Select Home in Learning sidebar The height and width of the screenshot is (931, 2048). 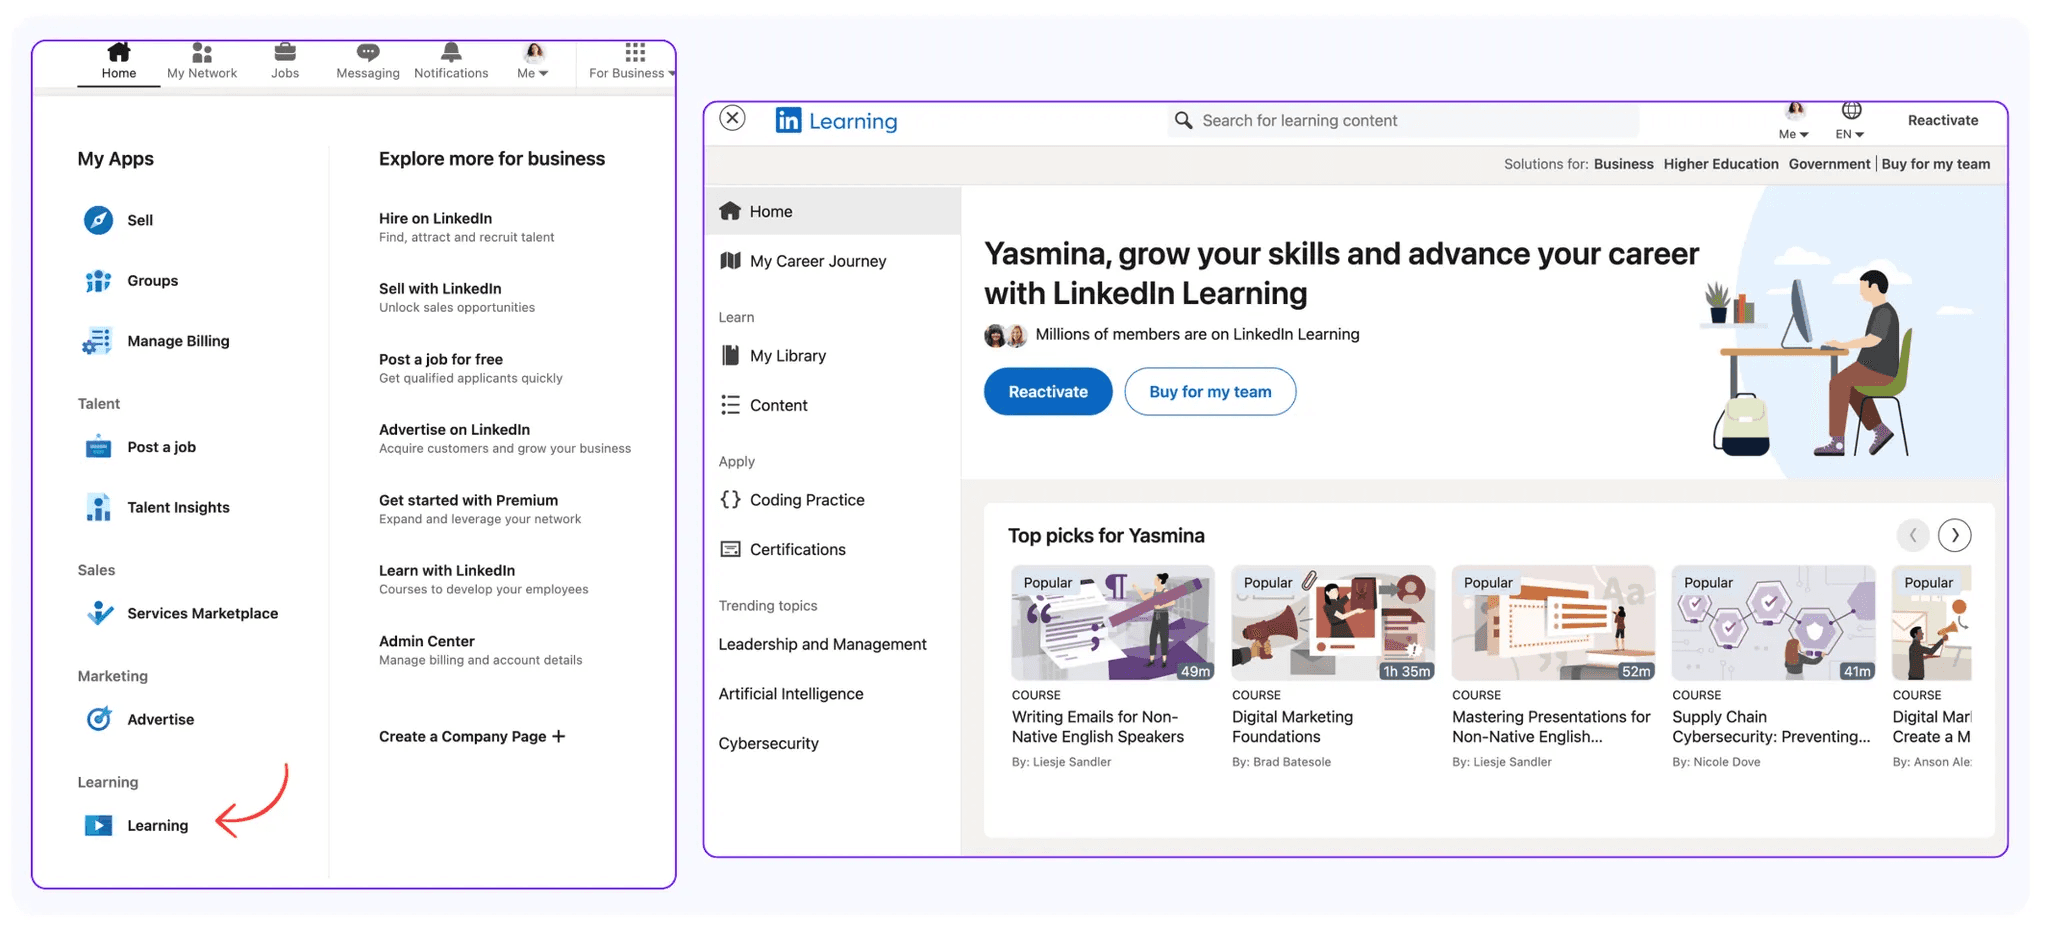click(833, 211)
